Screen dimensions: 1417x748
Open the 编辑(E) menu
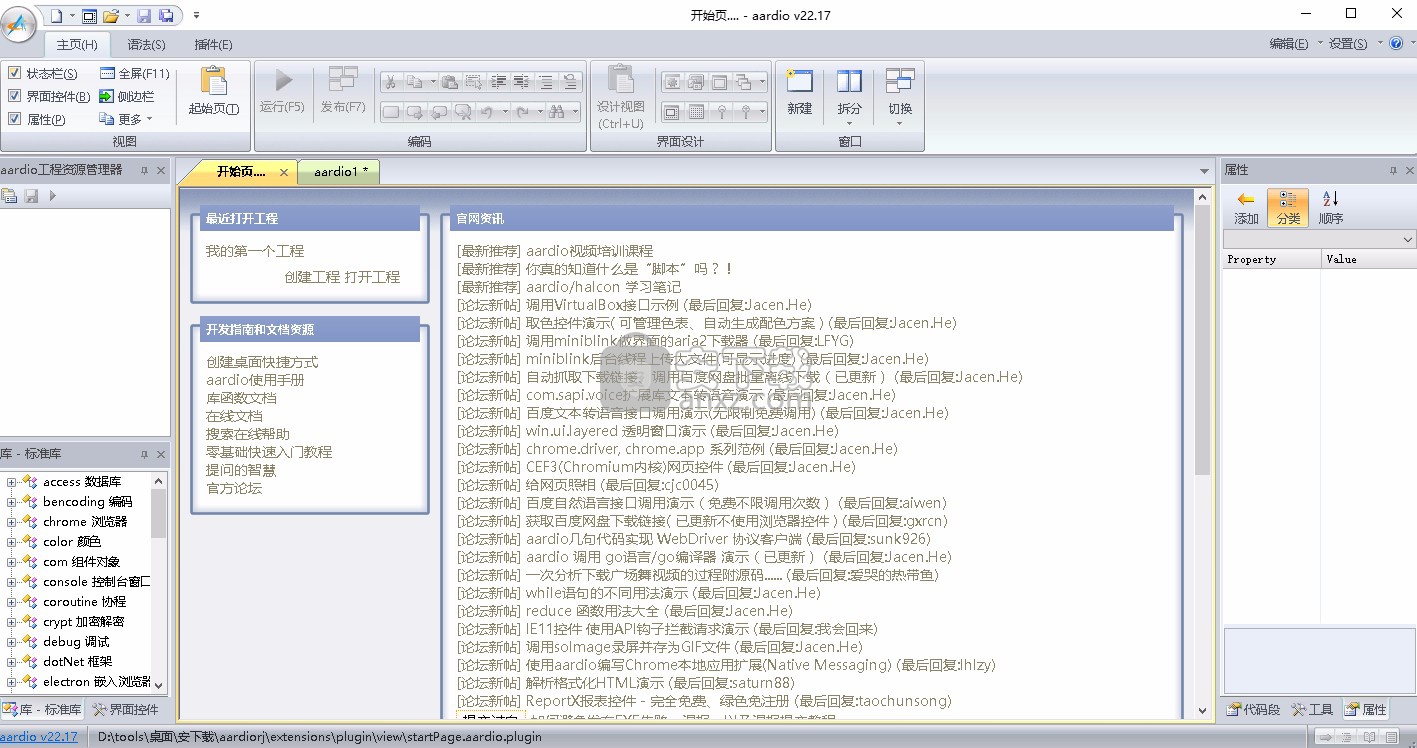(x=1294, y=43)
